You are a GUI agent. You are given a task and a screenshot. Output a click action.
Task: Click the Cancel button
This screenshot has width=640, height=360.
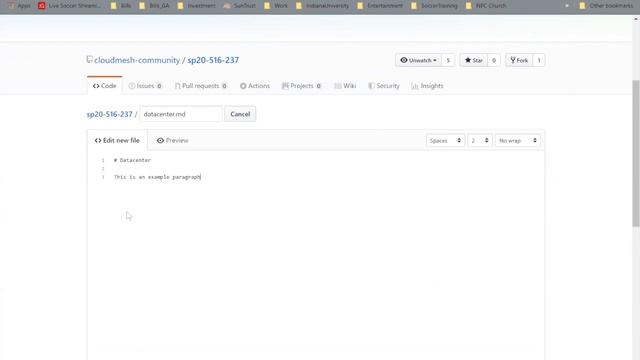coord(240,114)
